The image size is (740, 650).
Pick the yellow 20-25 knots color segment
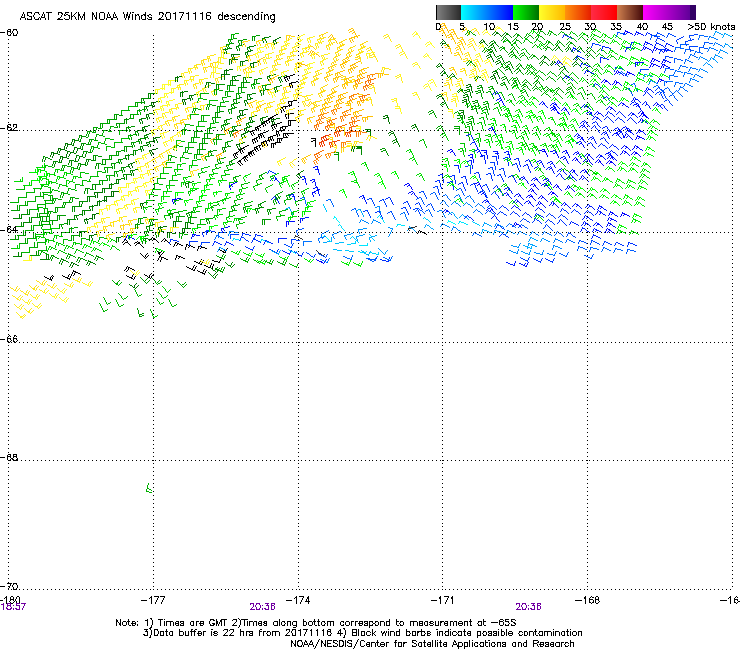(x=552, y=12)
